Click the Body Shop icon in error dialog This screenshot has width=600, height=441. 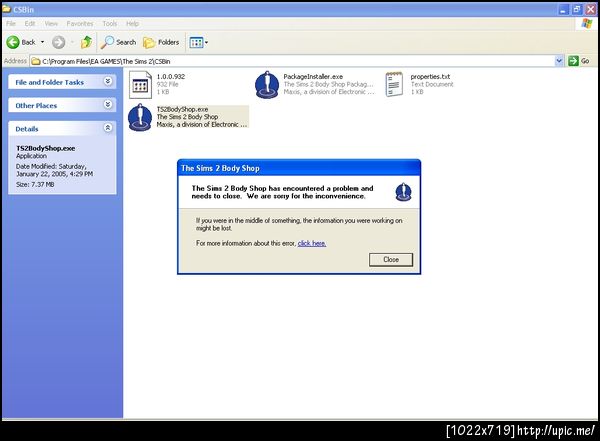(403, 192)
